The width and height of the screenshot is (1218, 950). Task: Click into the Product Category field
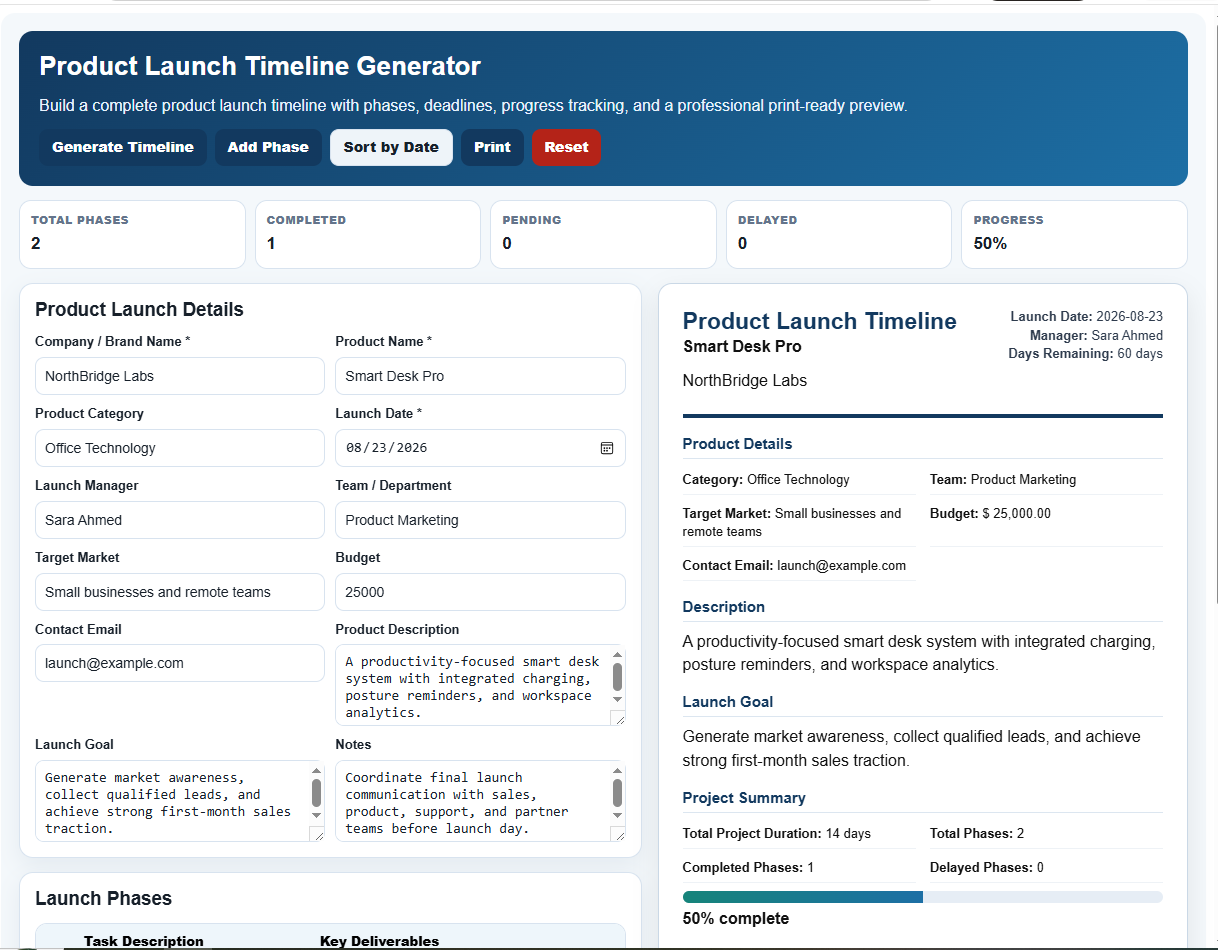click(180, 448)
